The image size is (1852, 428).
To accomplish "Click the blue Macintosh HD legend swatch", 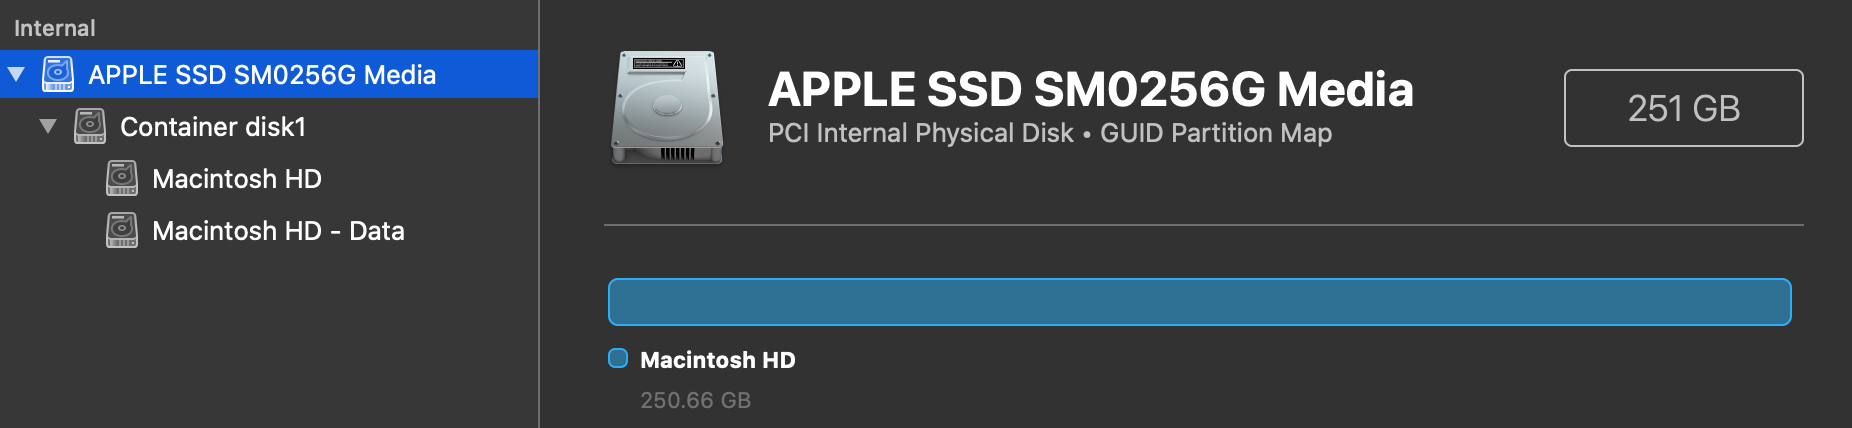I will tap(618, 358).
